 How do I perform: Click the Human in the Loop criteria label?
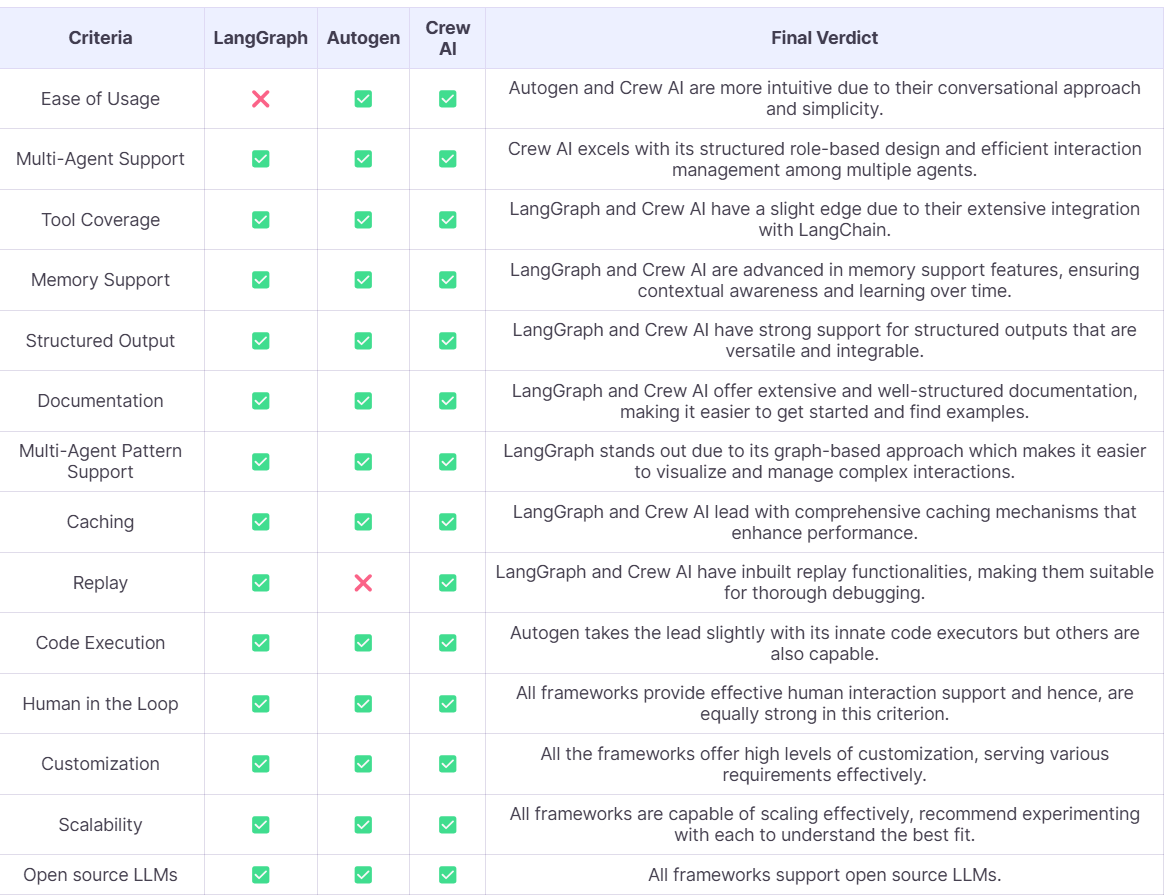coord(100,704)
